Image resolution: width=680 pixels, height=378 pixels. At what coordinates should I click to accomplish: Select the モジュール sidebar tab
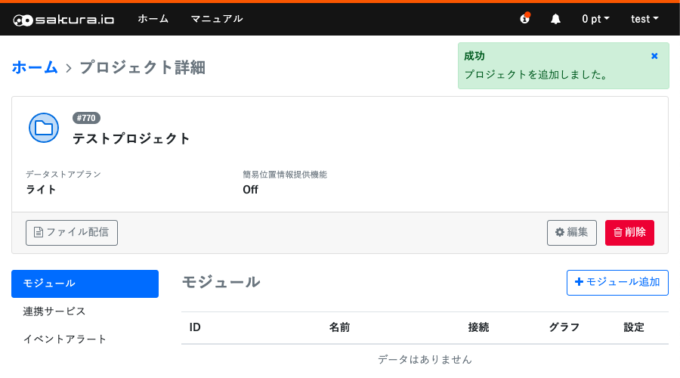point(85,284)
